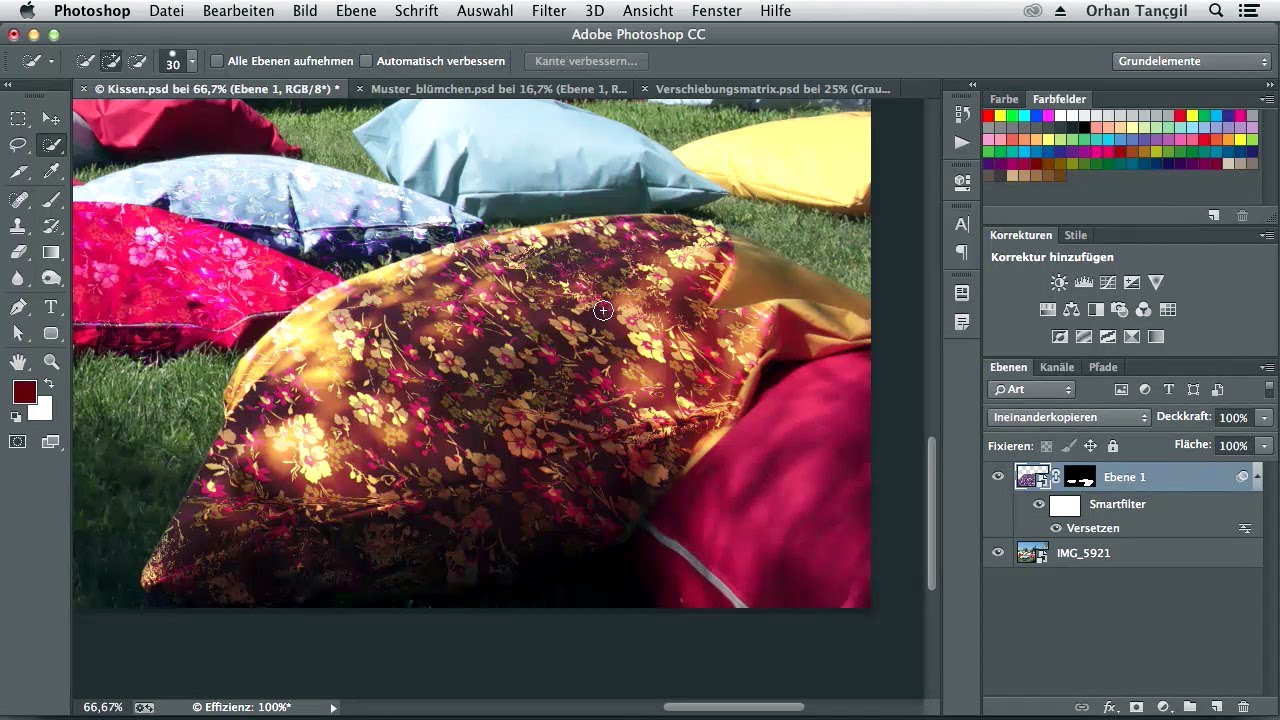Add a Color Balance adjustment
The height and width of the screenshot is (720, 1280).
click(x=1072, y=310)
